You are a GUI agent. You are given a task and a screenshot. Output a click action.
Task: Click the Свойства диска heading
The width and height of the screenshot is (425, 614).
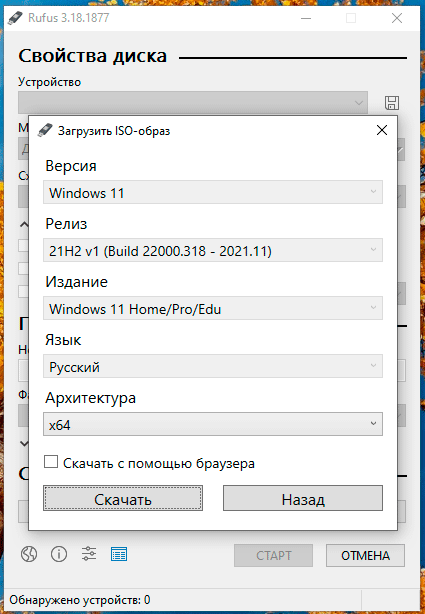coord(92,56)
